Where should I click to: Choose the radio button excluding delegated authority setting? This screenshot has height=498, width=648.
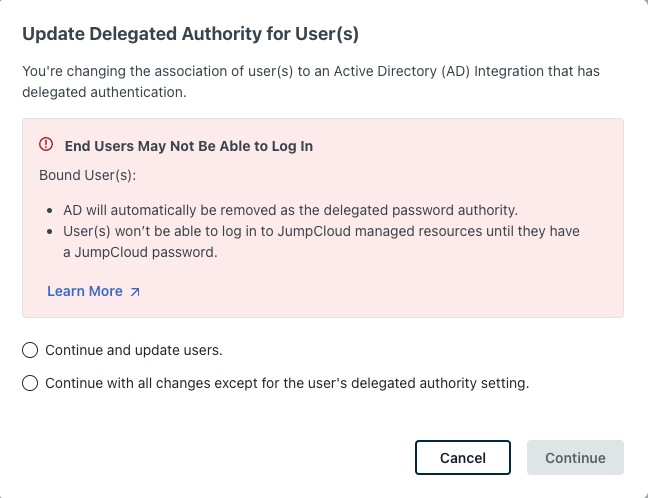[30, 383]
